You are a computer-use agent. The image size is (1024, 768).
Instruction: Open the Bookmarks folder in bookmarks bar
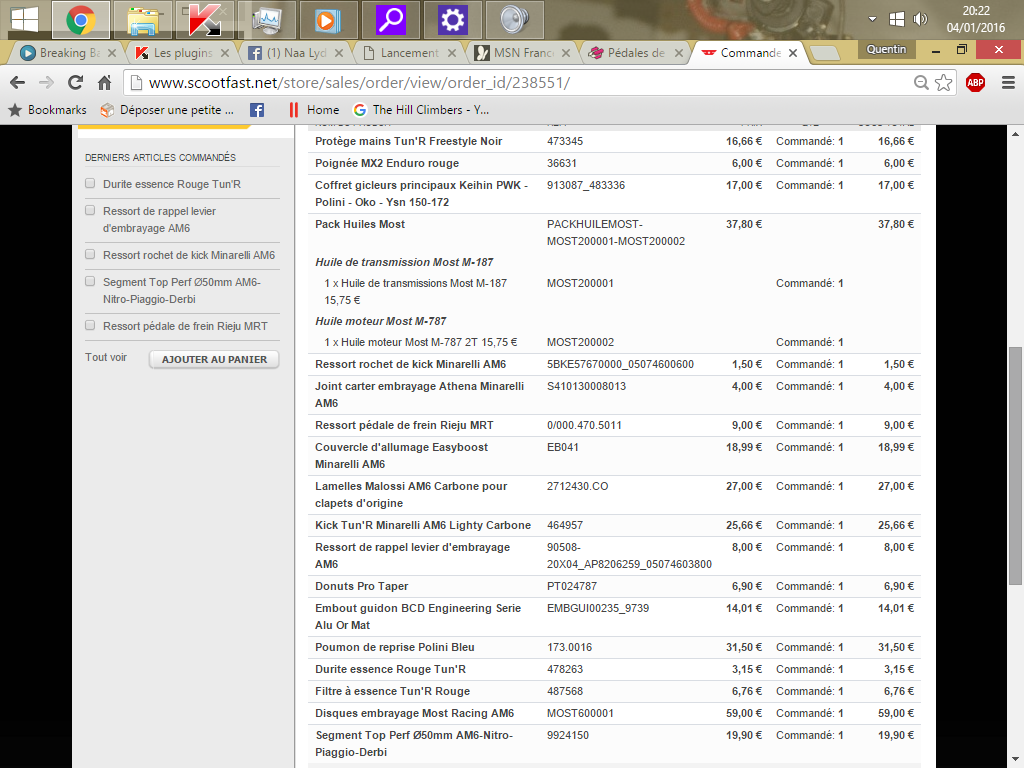click(x=48, y=110)
